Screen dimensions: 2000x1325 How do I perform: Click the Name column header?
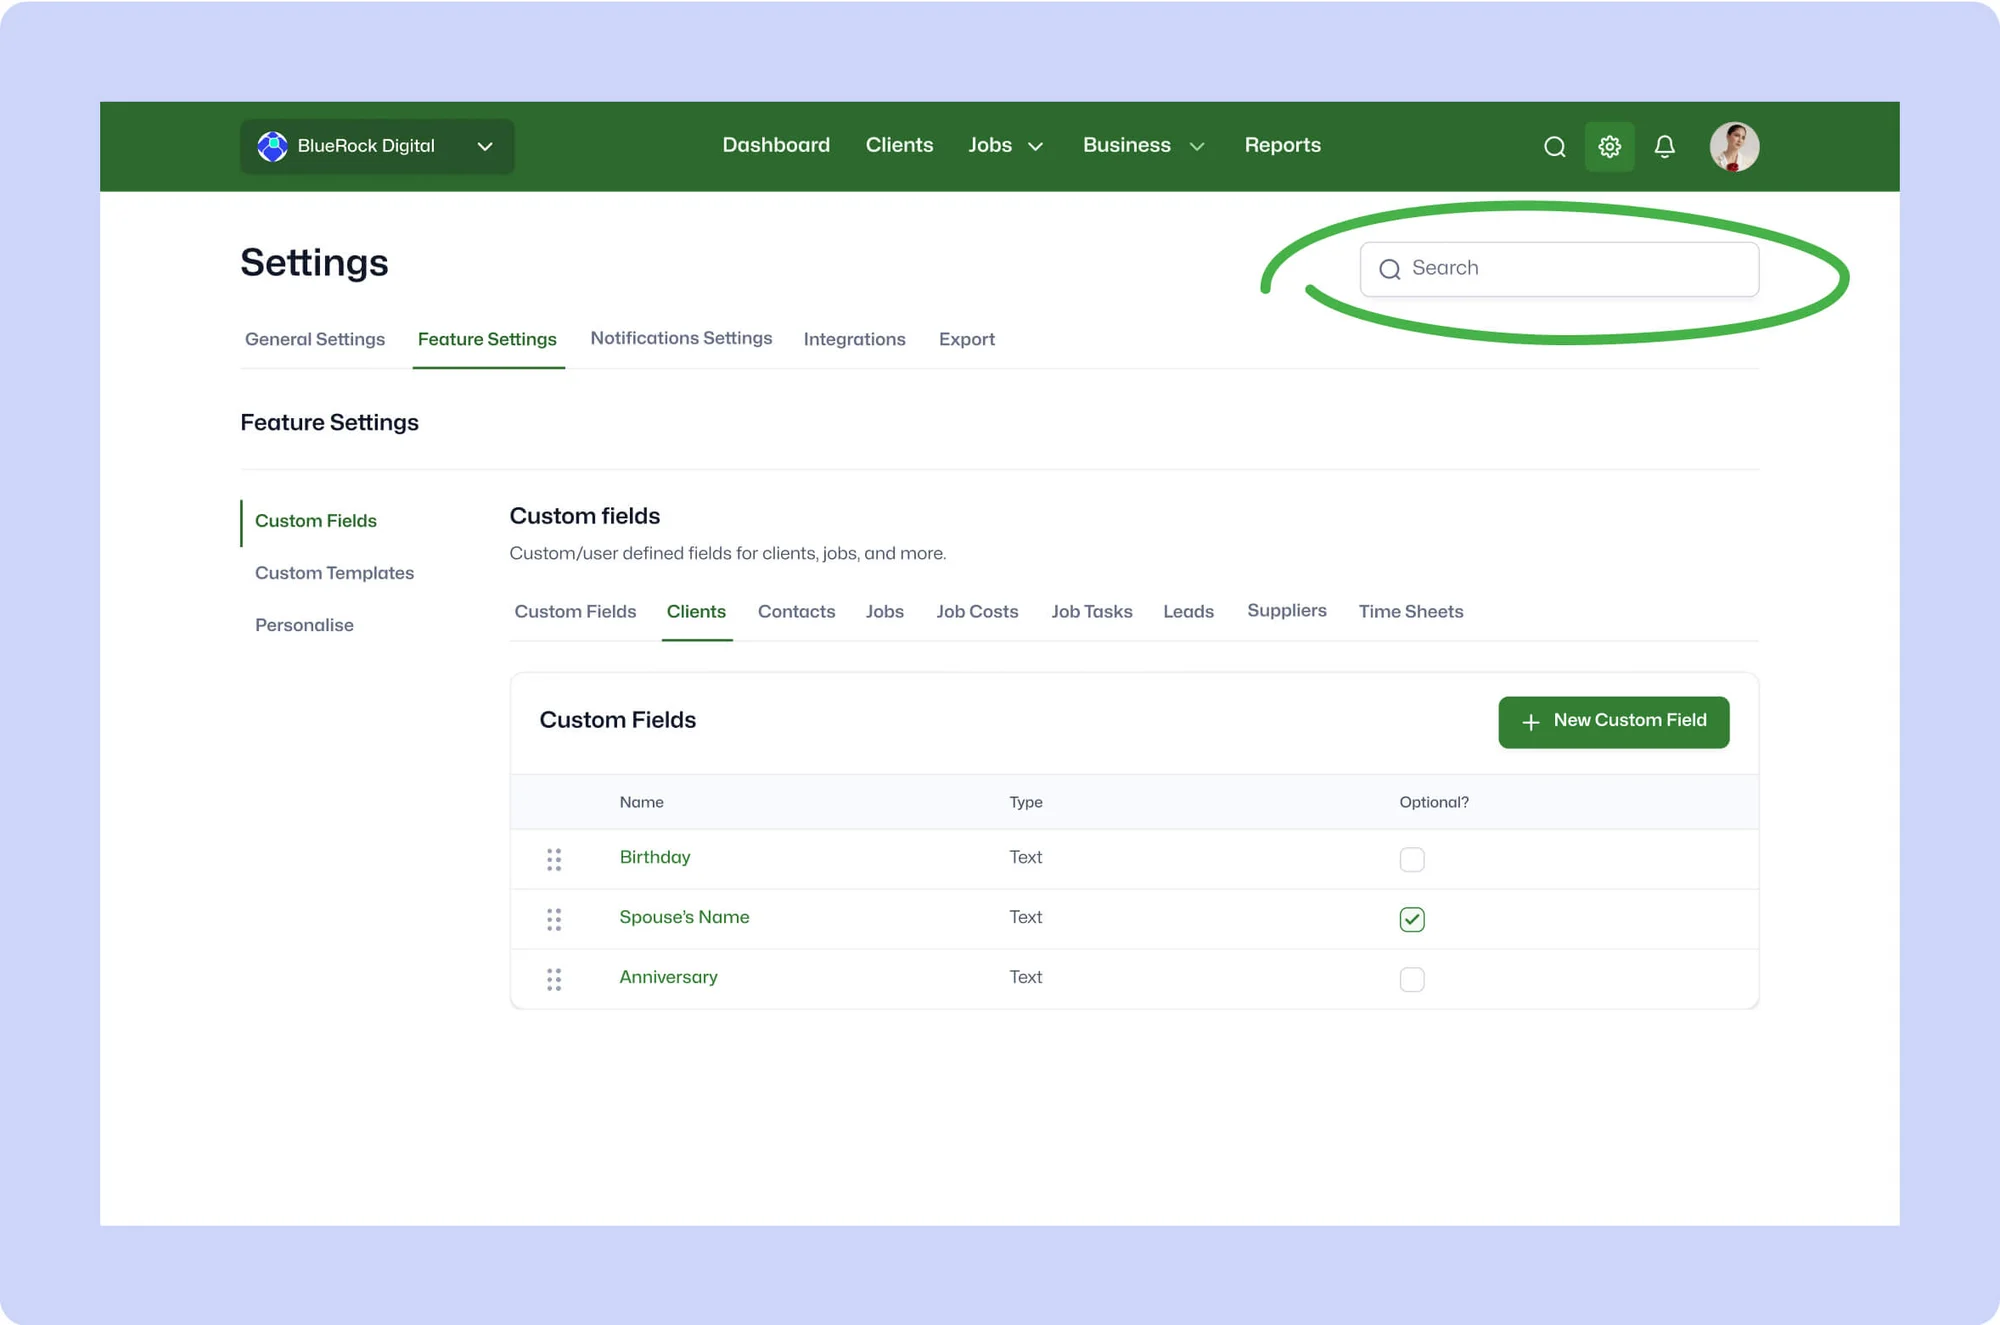[641, 802]
